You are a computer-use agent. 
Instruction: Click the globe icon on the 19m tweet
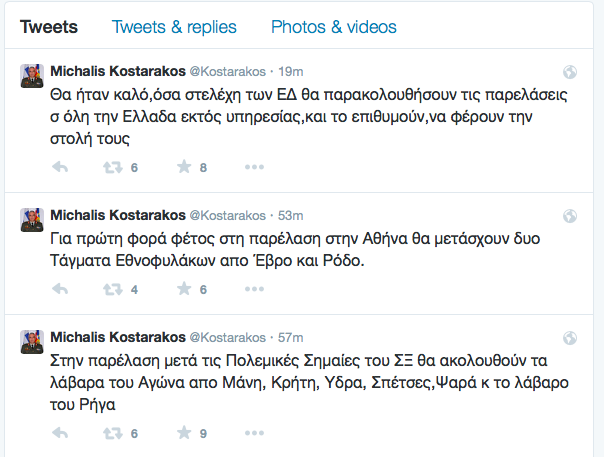click(x=570, y=72)
